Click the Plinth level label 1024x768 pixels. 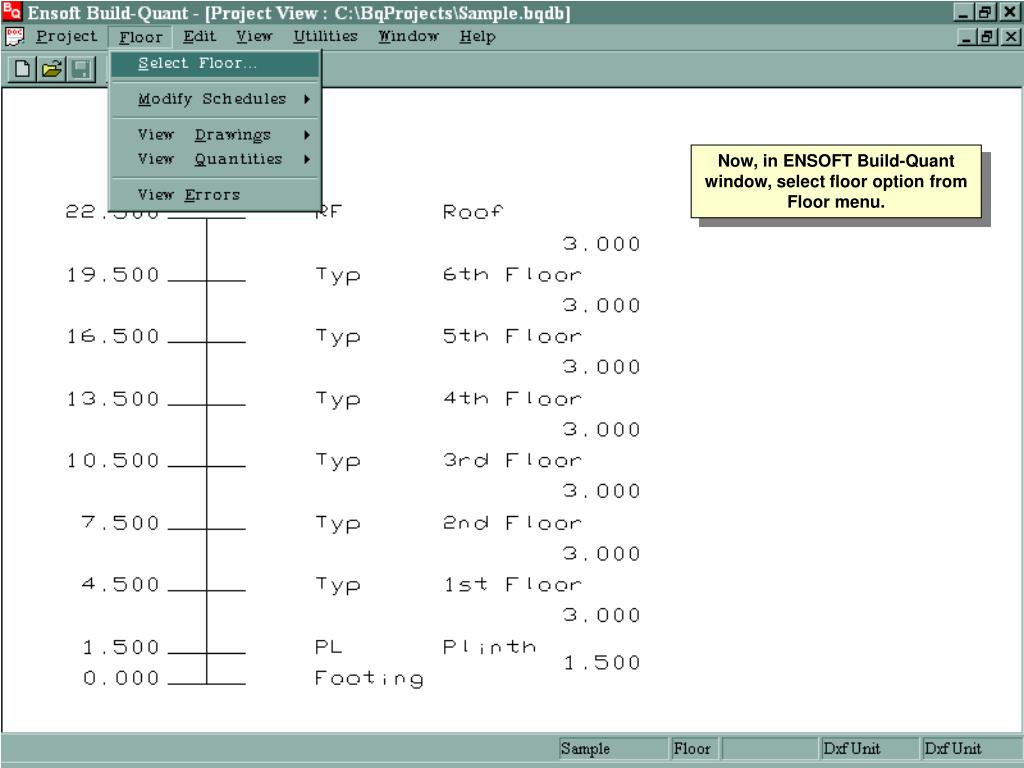tap(489, 647)
